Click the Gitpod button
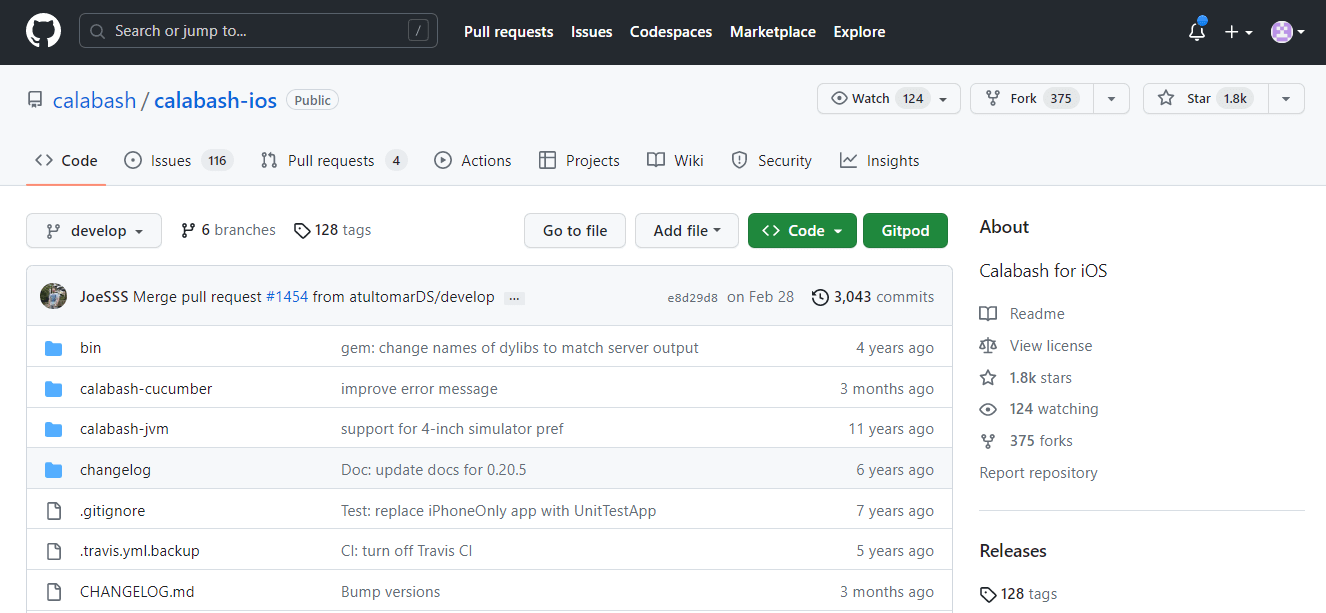 905,231
